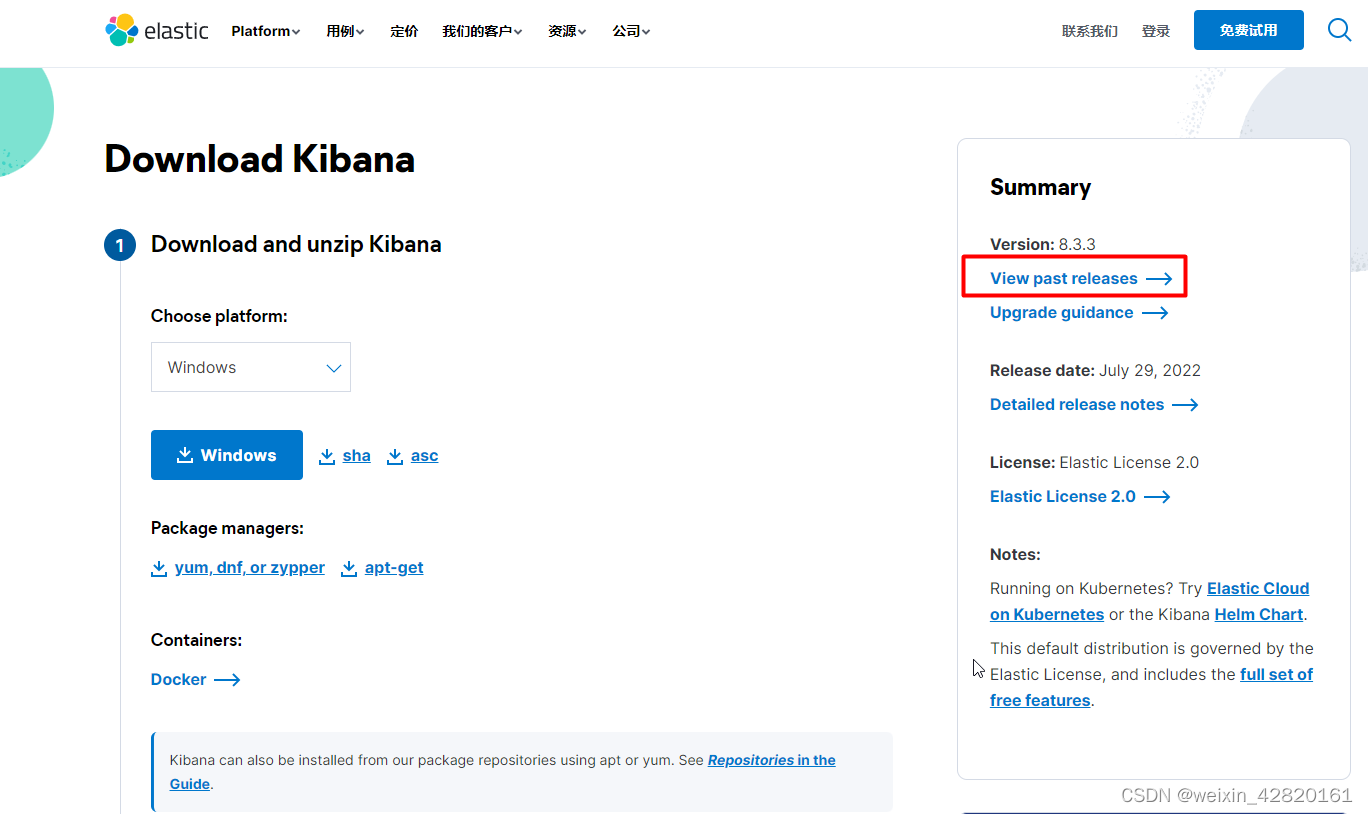
Task: Expand the 资源 menu
Action: tap(567, 31)
